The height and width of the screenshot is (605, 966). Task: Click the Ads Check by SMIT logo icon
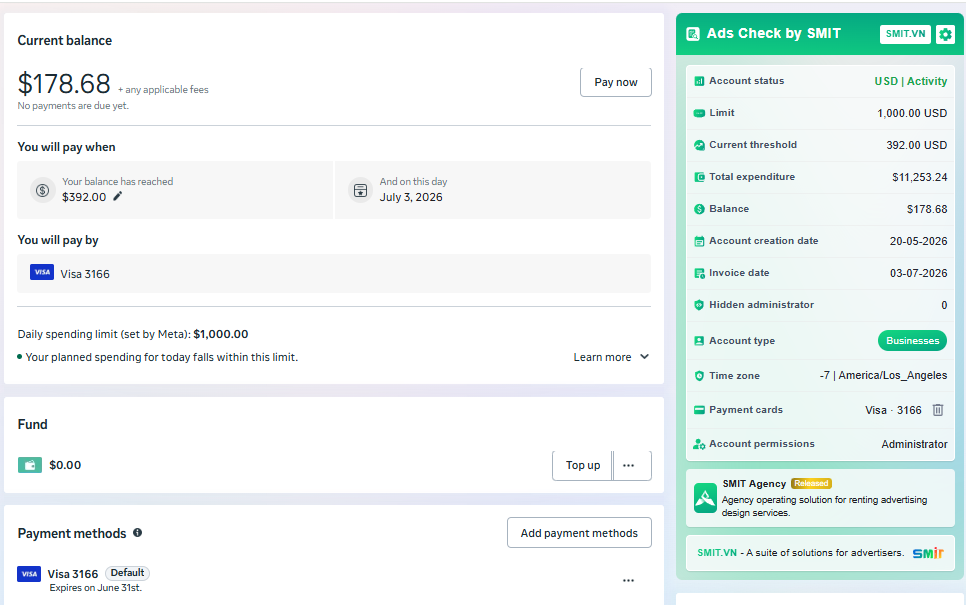pos(693,34)
